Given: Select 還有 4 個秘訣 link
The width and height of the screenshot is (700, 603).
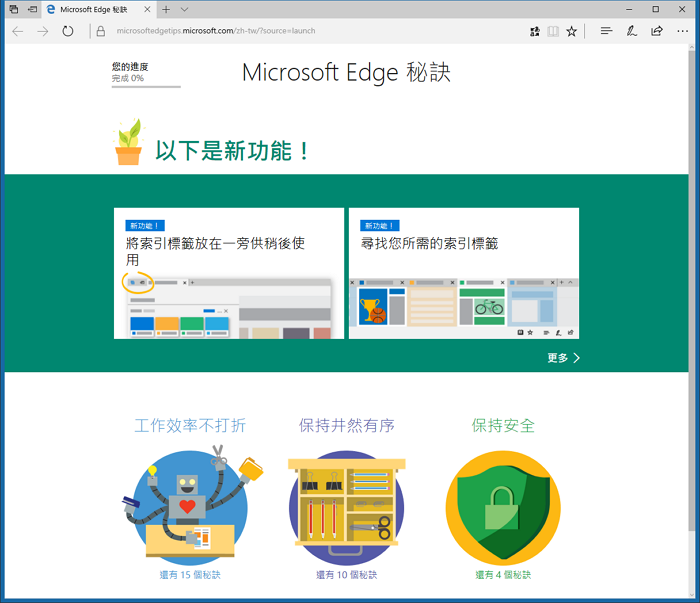Looking at the screenshot, I should (503, 575).
